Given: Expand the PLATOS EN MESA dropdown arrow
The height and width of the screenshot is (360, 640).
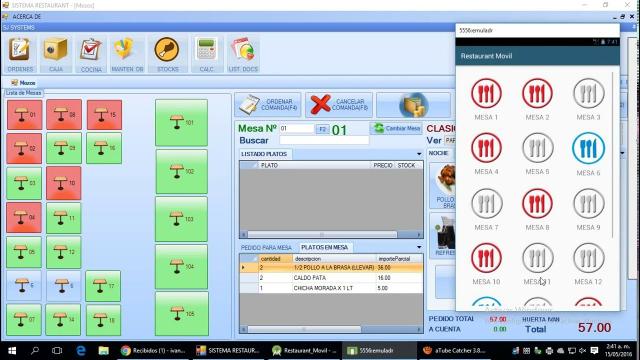Looking at the screenshot, I should coord(419,247).
